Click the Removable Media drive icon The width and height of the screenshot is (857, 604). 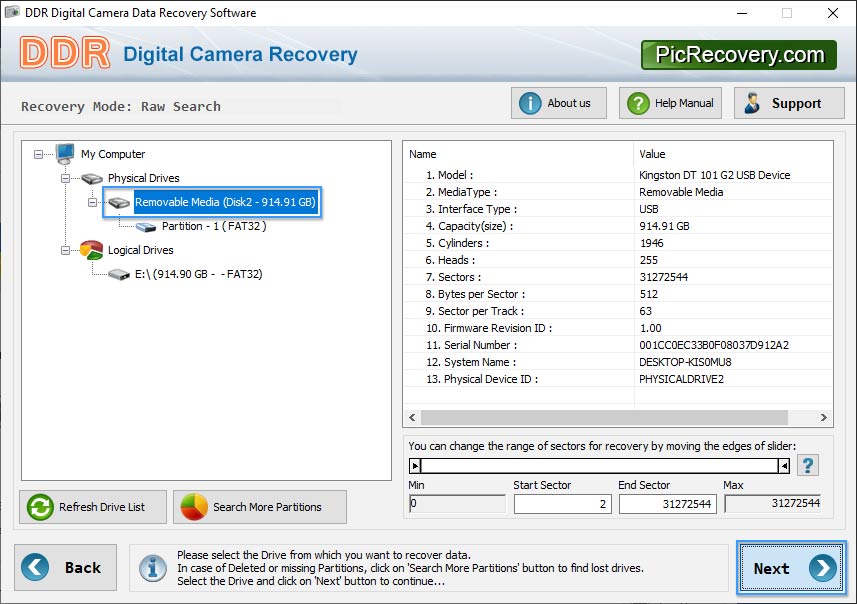pyautogui.click(x=119, y=203)
